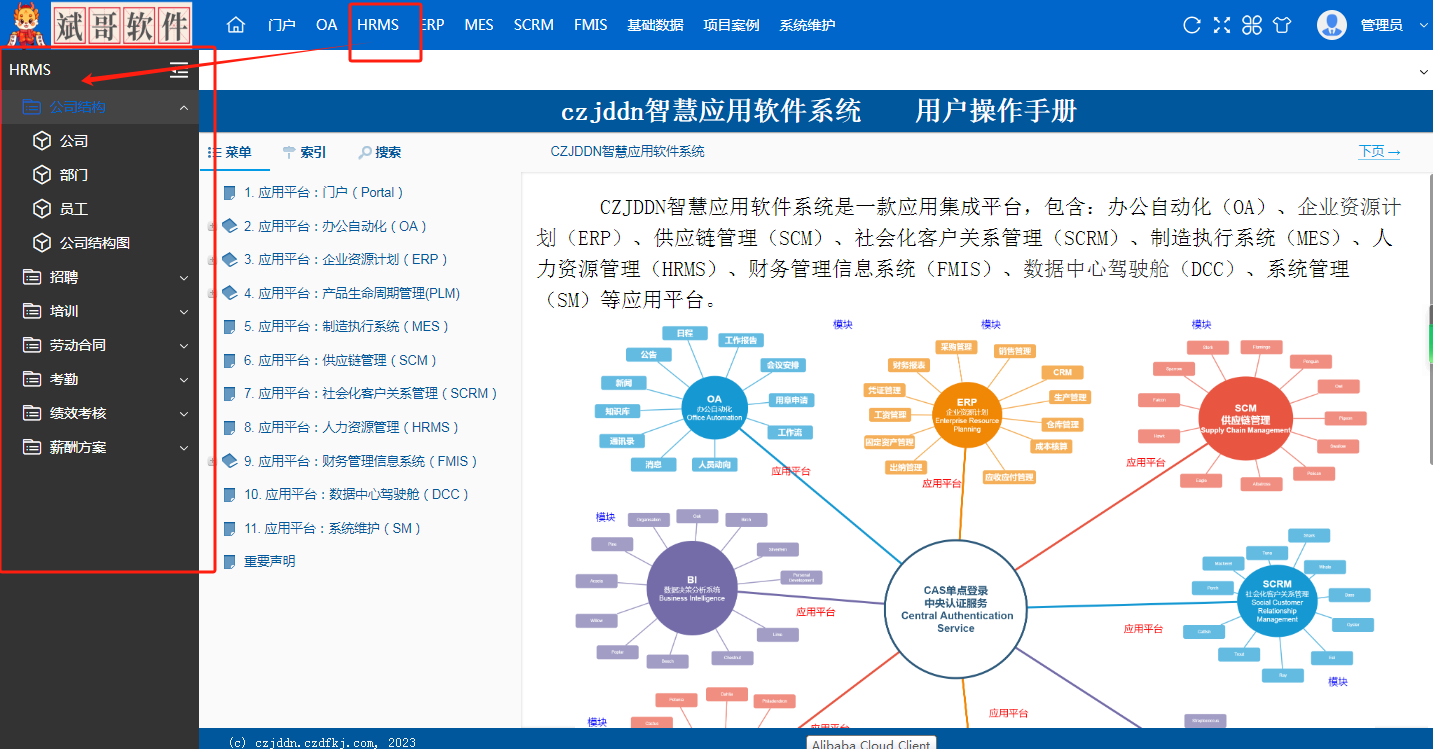The width and height of the screenshot is (1433, 749).
Task: Click the cube icon beside 公司结构图
Action: click(42, 243)
